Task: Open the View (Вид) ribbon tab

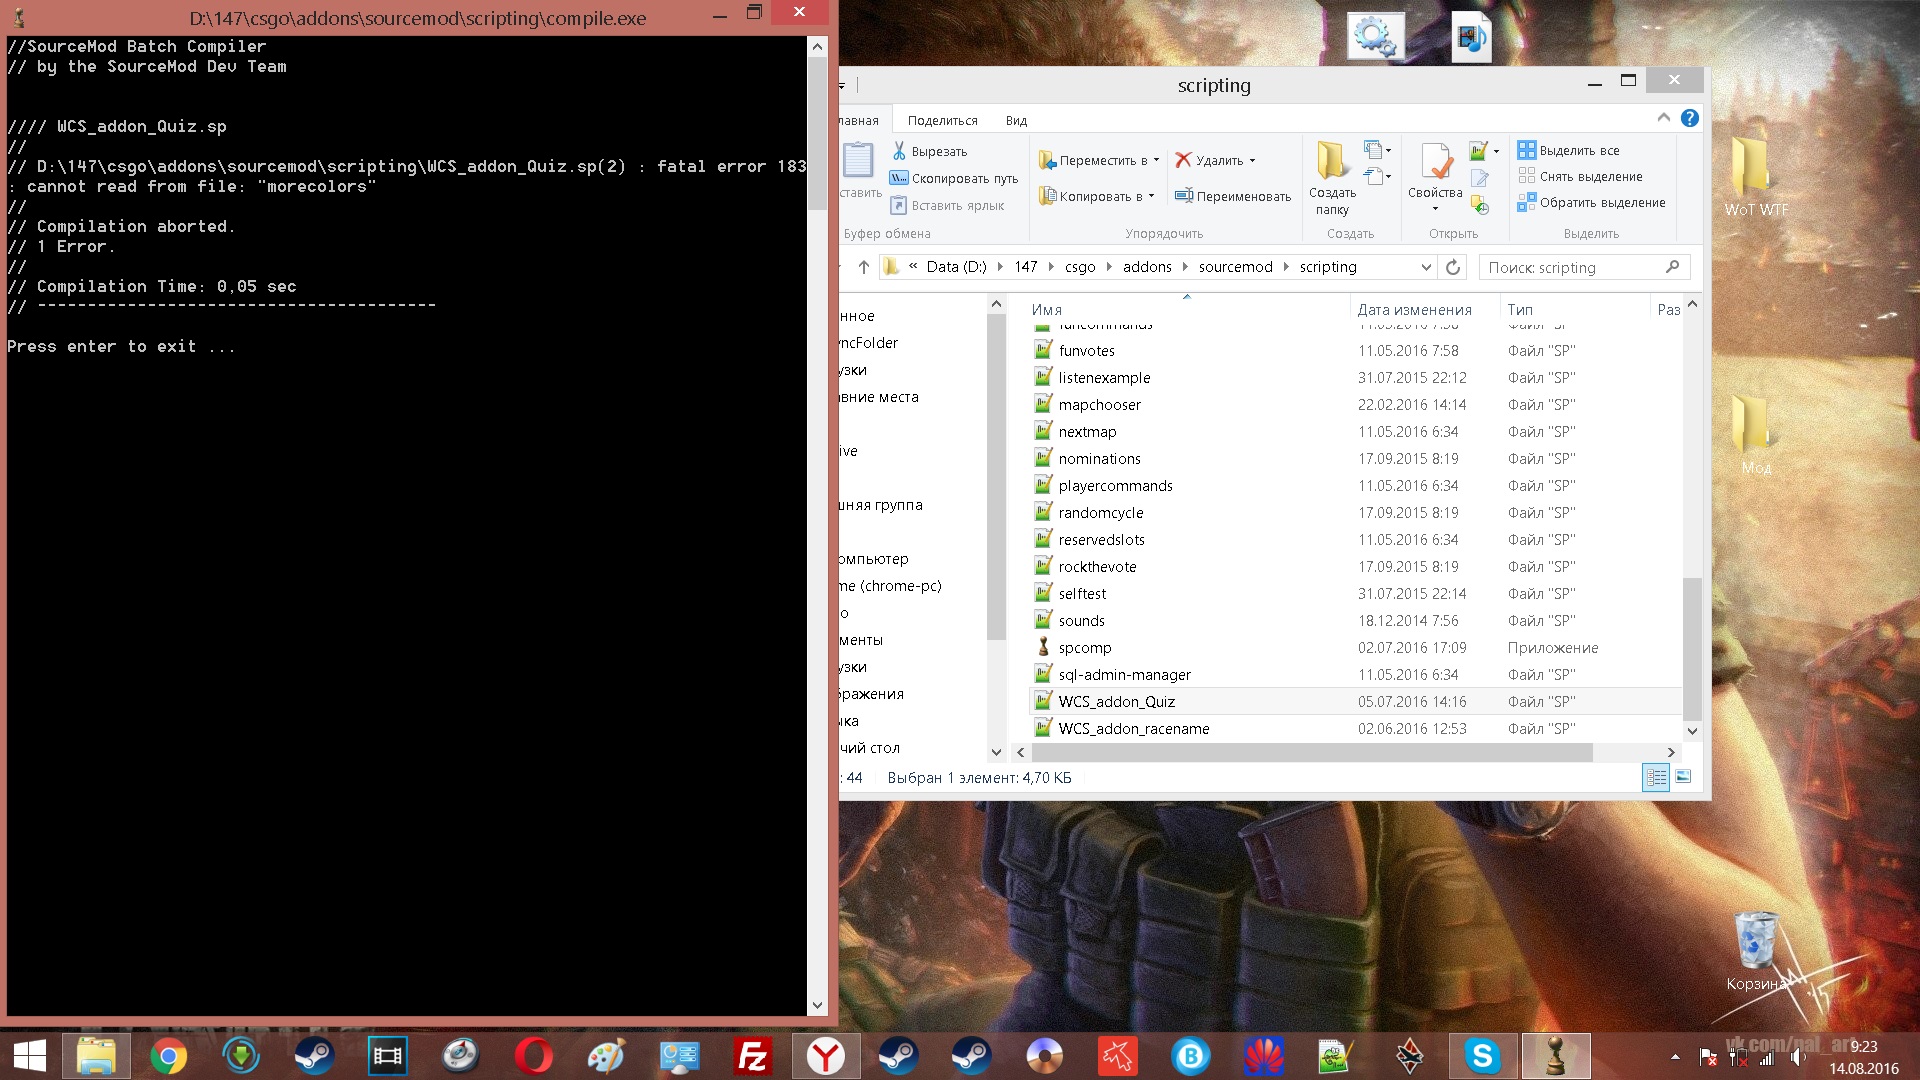Action: [1016, 120]
